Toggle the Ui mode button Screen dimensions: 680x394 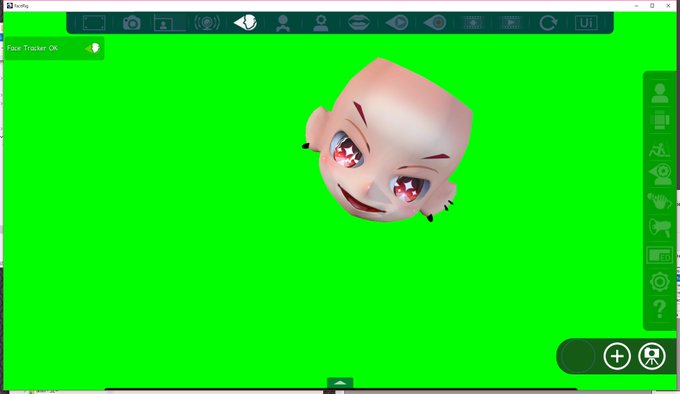(x=586, y=23)
